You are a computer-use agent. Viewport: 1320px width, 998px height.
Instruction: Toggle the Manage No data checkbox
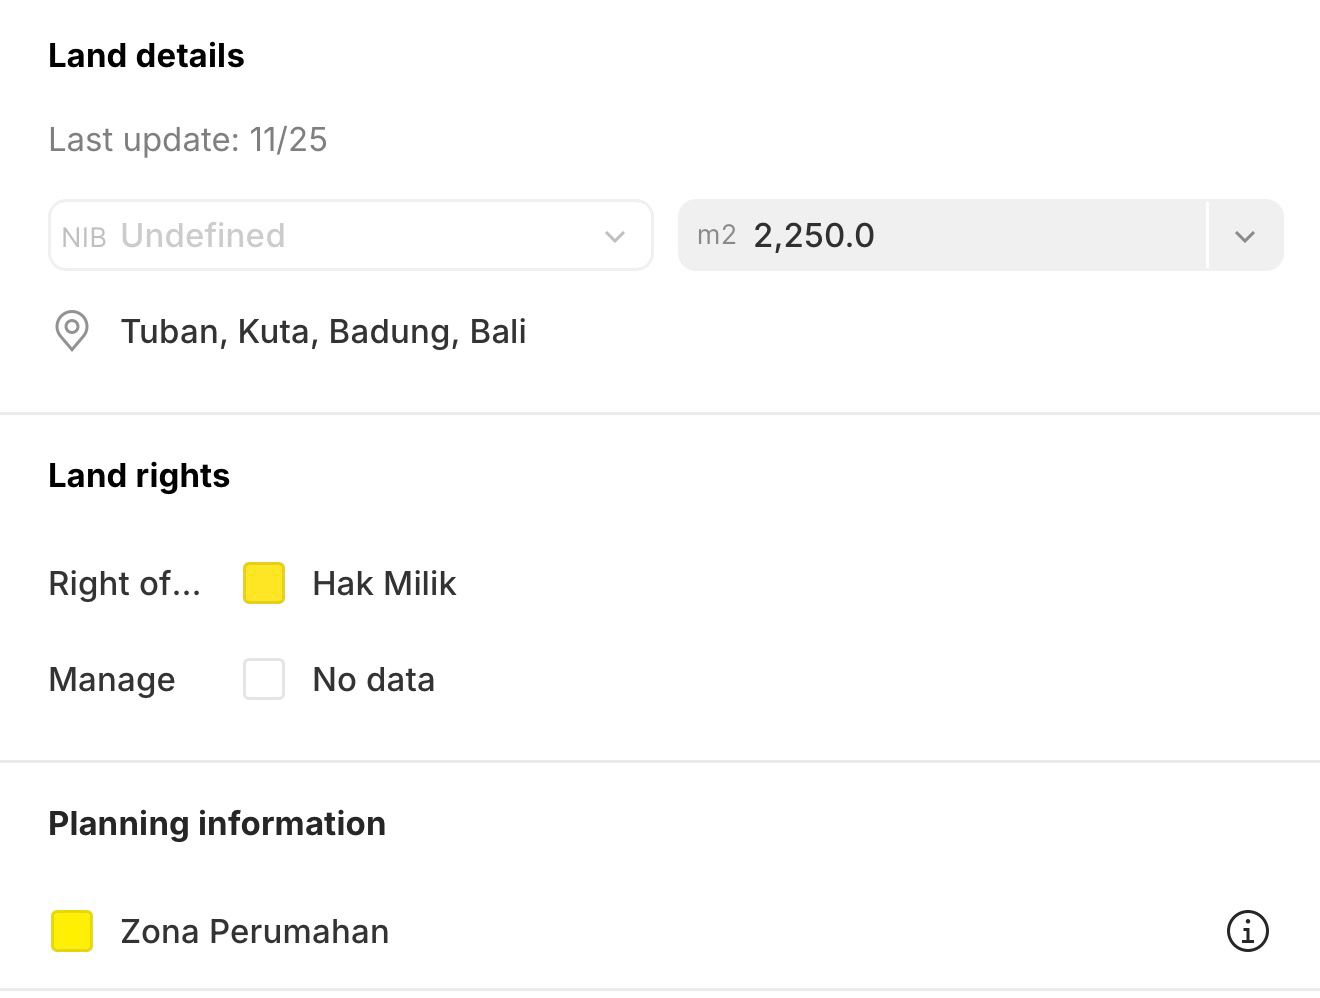click(x=264, y=679)
